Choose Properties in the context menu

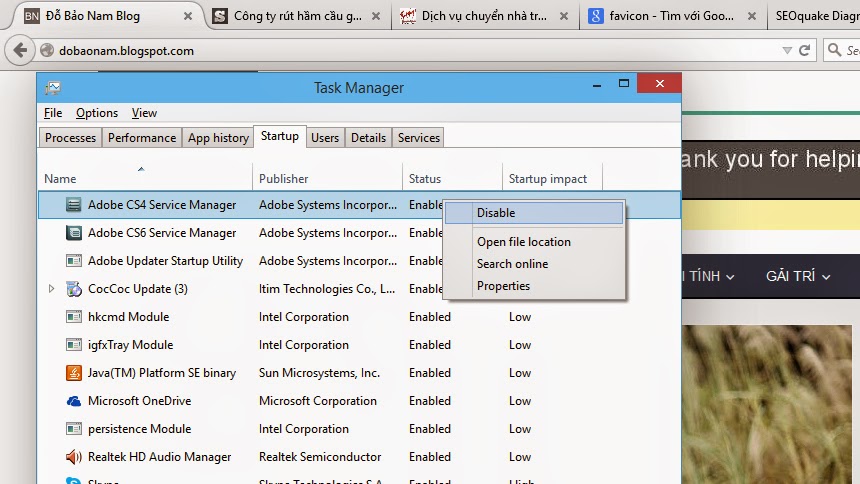pos(534,286)
